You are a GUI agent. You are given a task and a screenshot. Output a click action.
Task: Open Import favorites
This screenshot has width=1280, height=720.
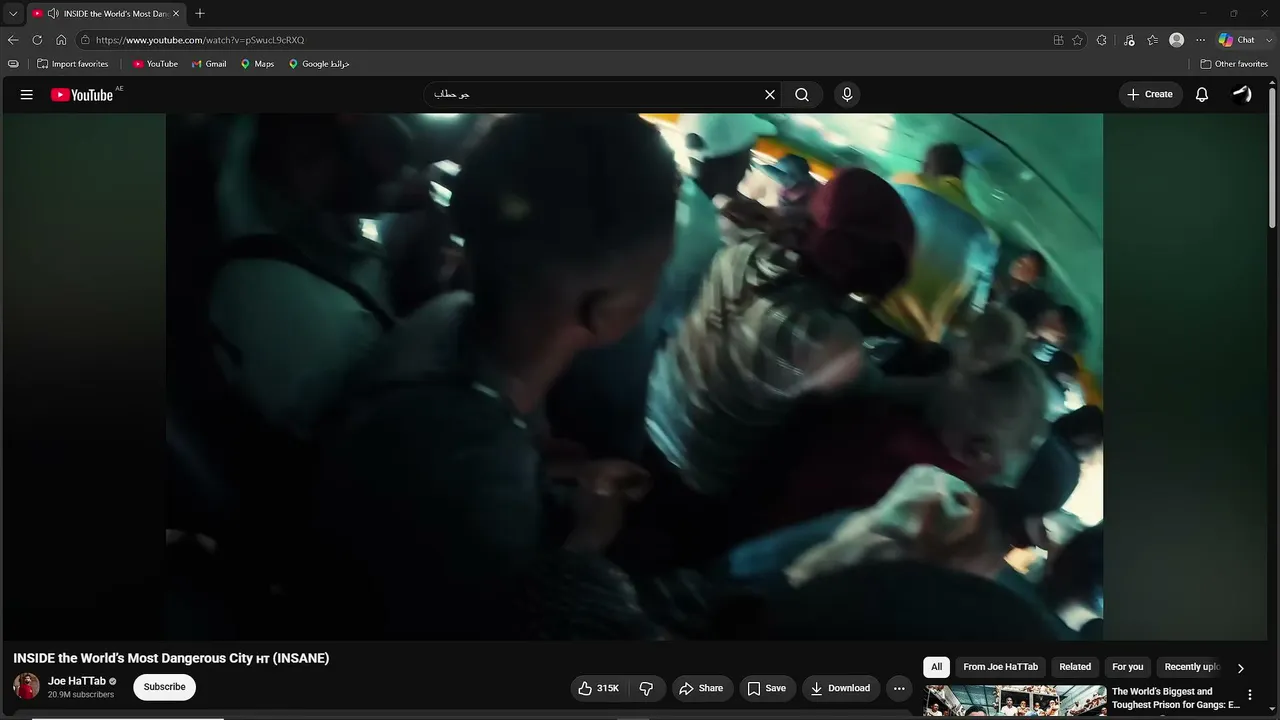click(x=72, y=64)
